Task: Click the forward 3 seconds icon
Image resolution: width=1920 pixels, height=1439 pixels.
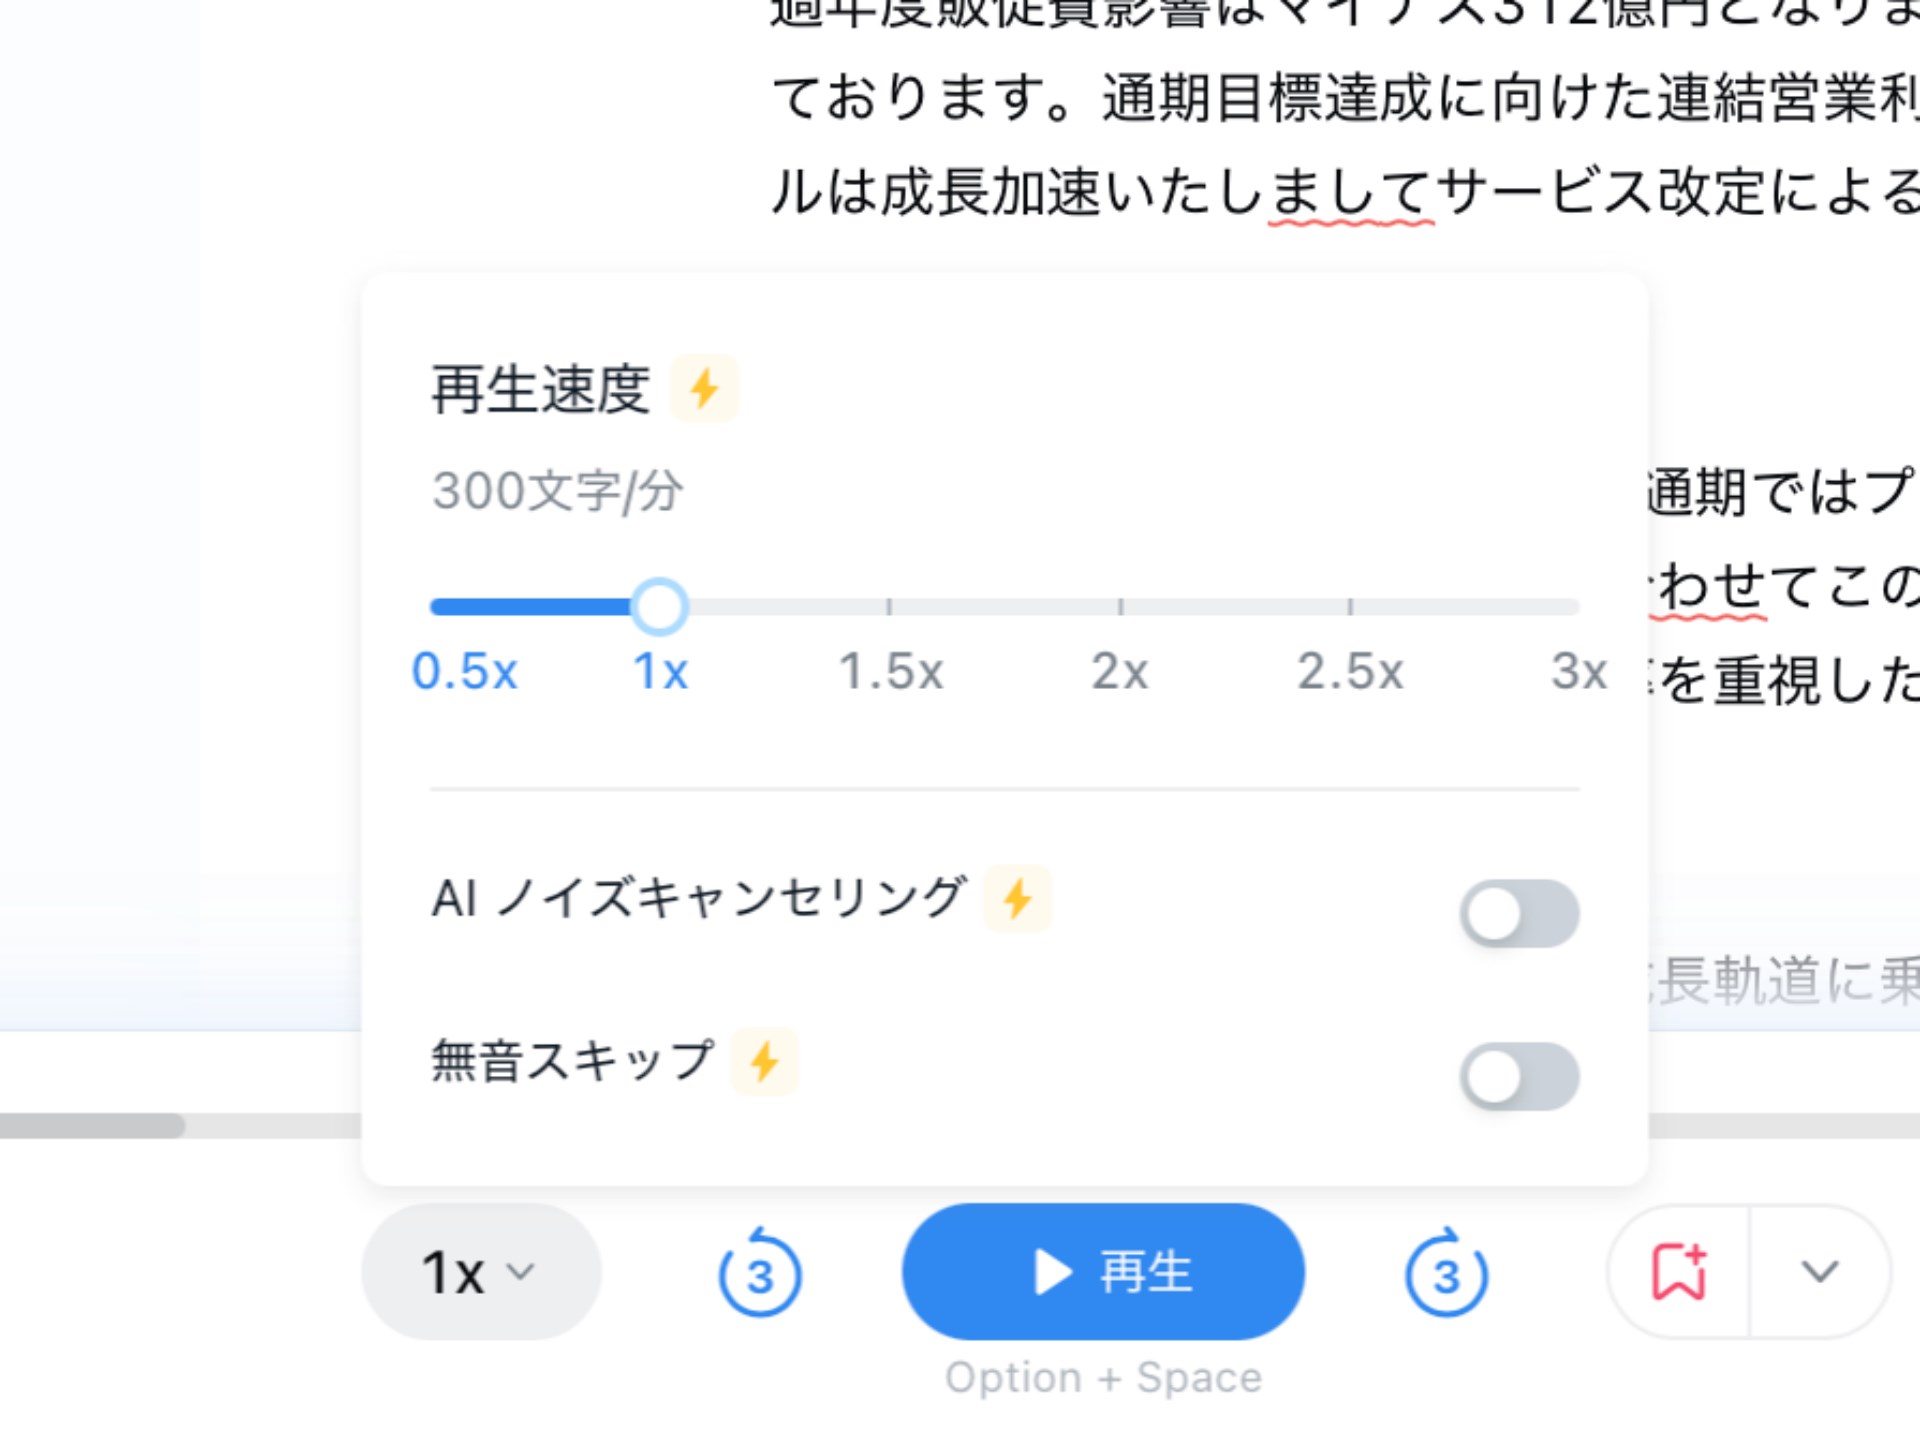Action: 1446,1272
